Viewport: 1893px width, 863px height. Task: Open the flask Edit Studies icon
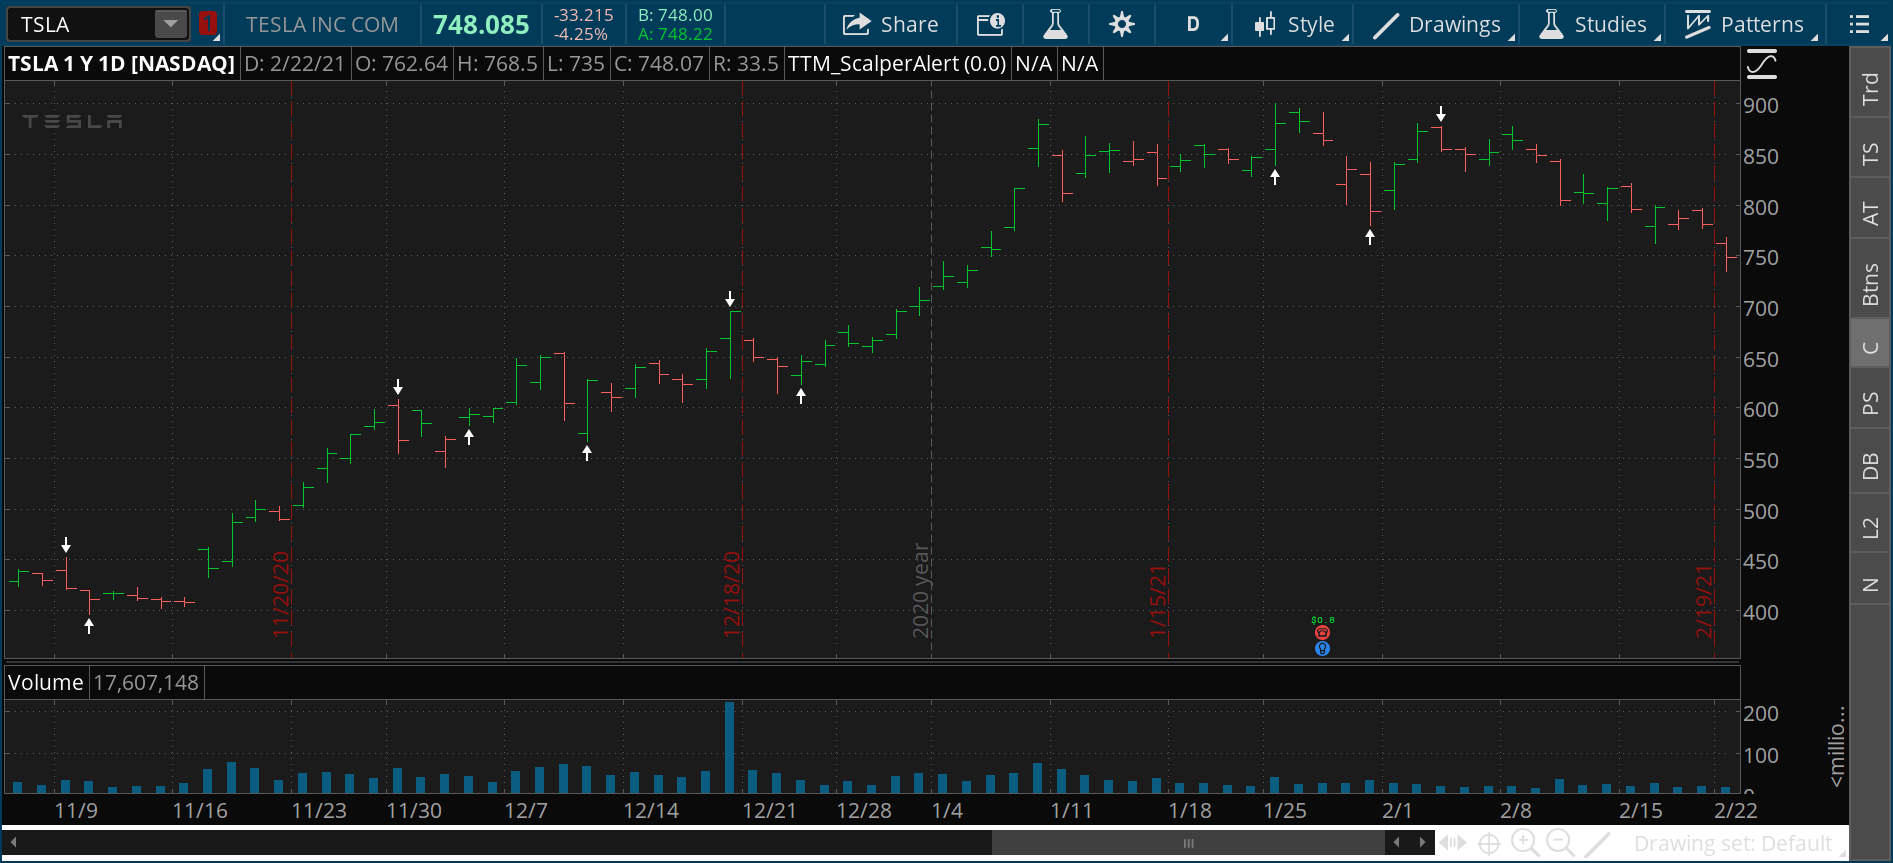(x=1055, y=24)
